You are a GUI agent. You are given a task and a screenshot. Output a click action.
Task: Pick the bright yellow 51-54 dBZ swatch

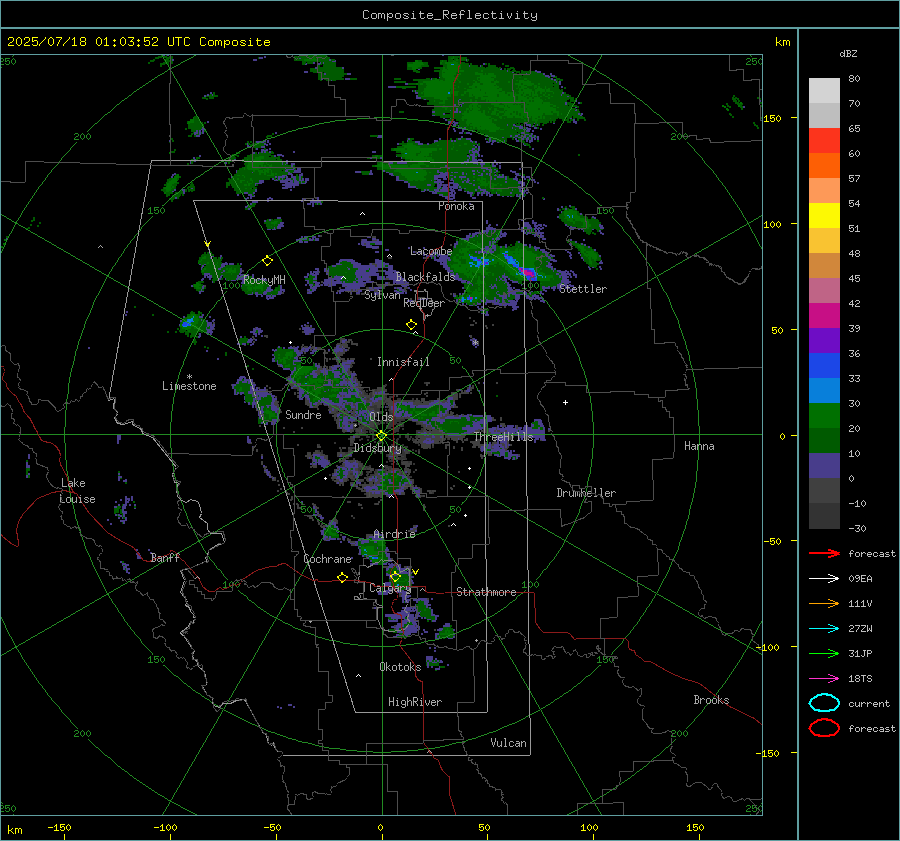[x=824, y=216]
